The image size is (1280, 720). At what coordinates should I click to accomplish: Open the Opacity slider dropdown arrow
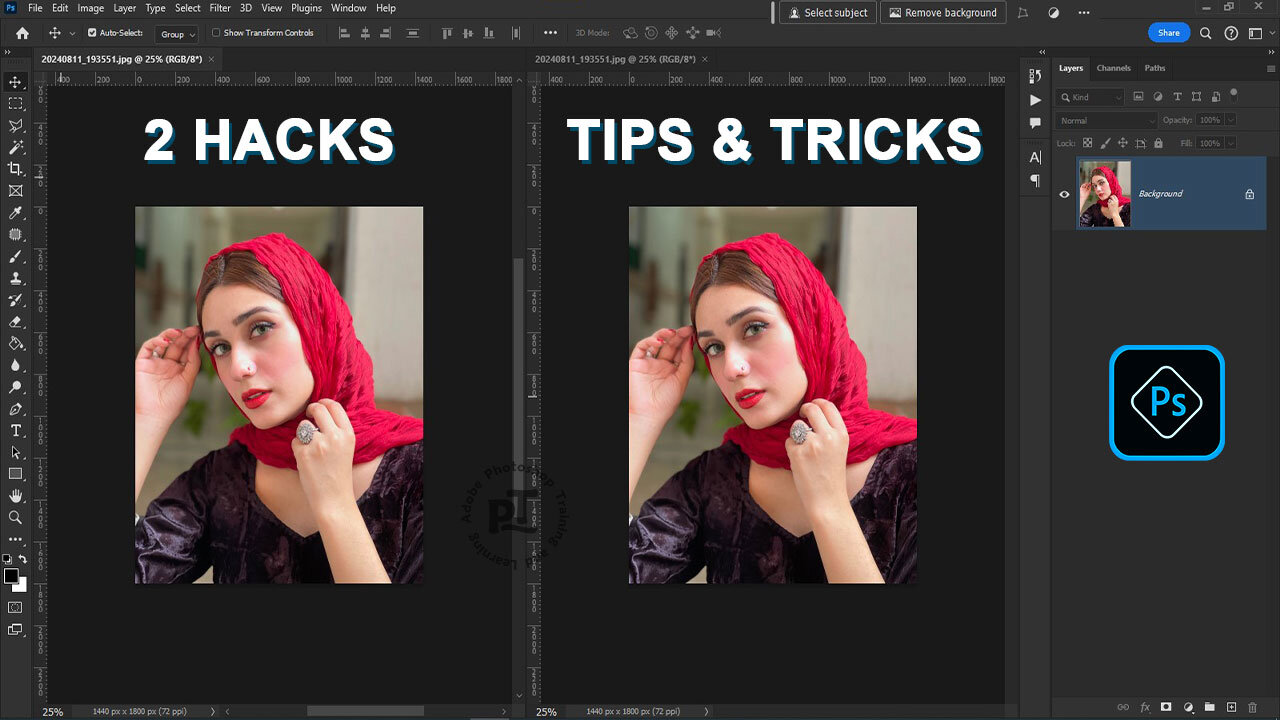tap(1230, 120)
